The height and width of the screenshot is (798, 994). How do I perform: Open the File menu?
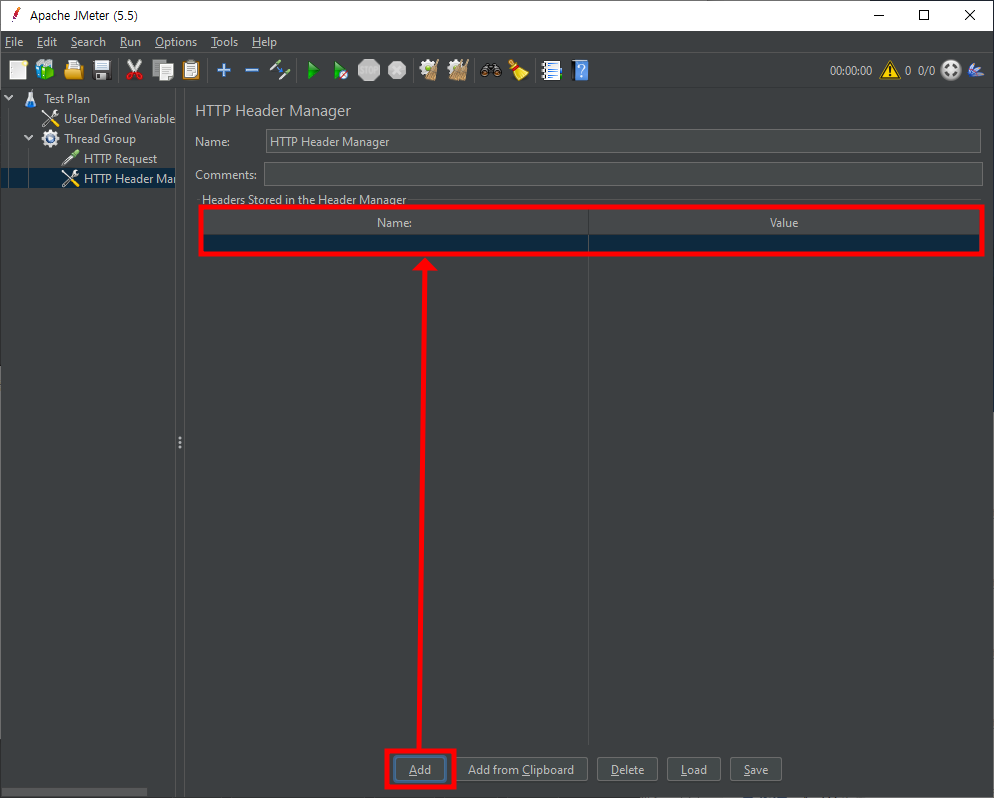coord(14,42)
